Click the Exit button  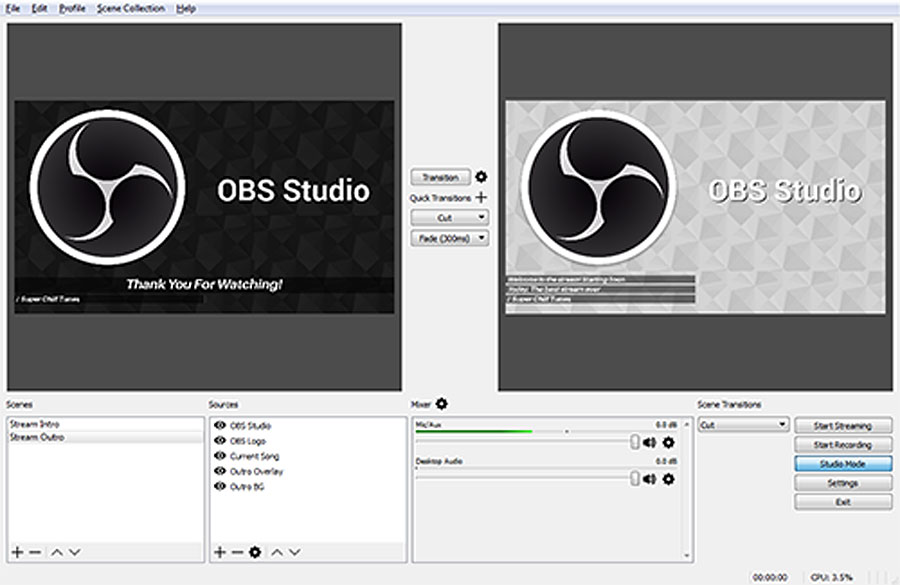coord(843,502)
